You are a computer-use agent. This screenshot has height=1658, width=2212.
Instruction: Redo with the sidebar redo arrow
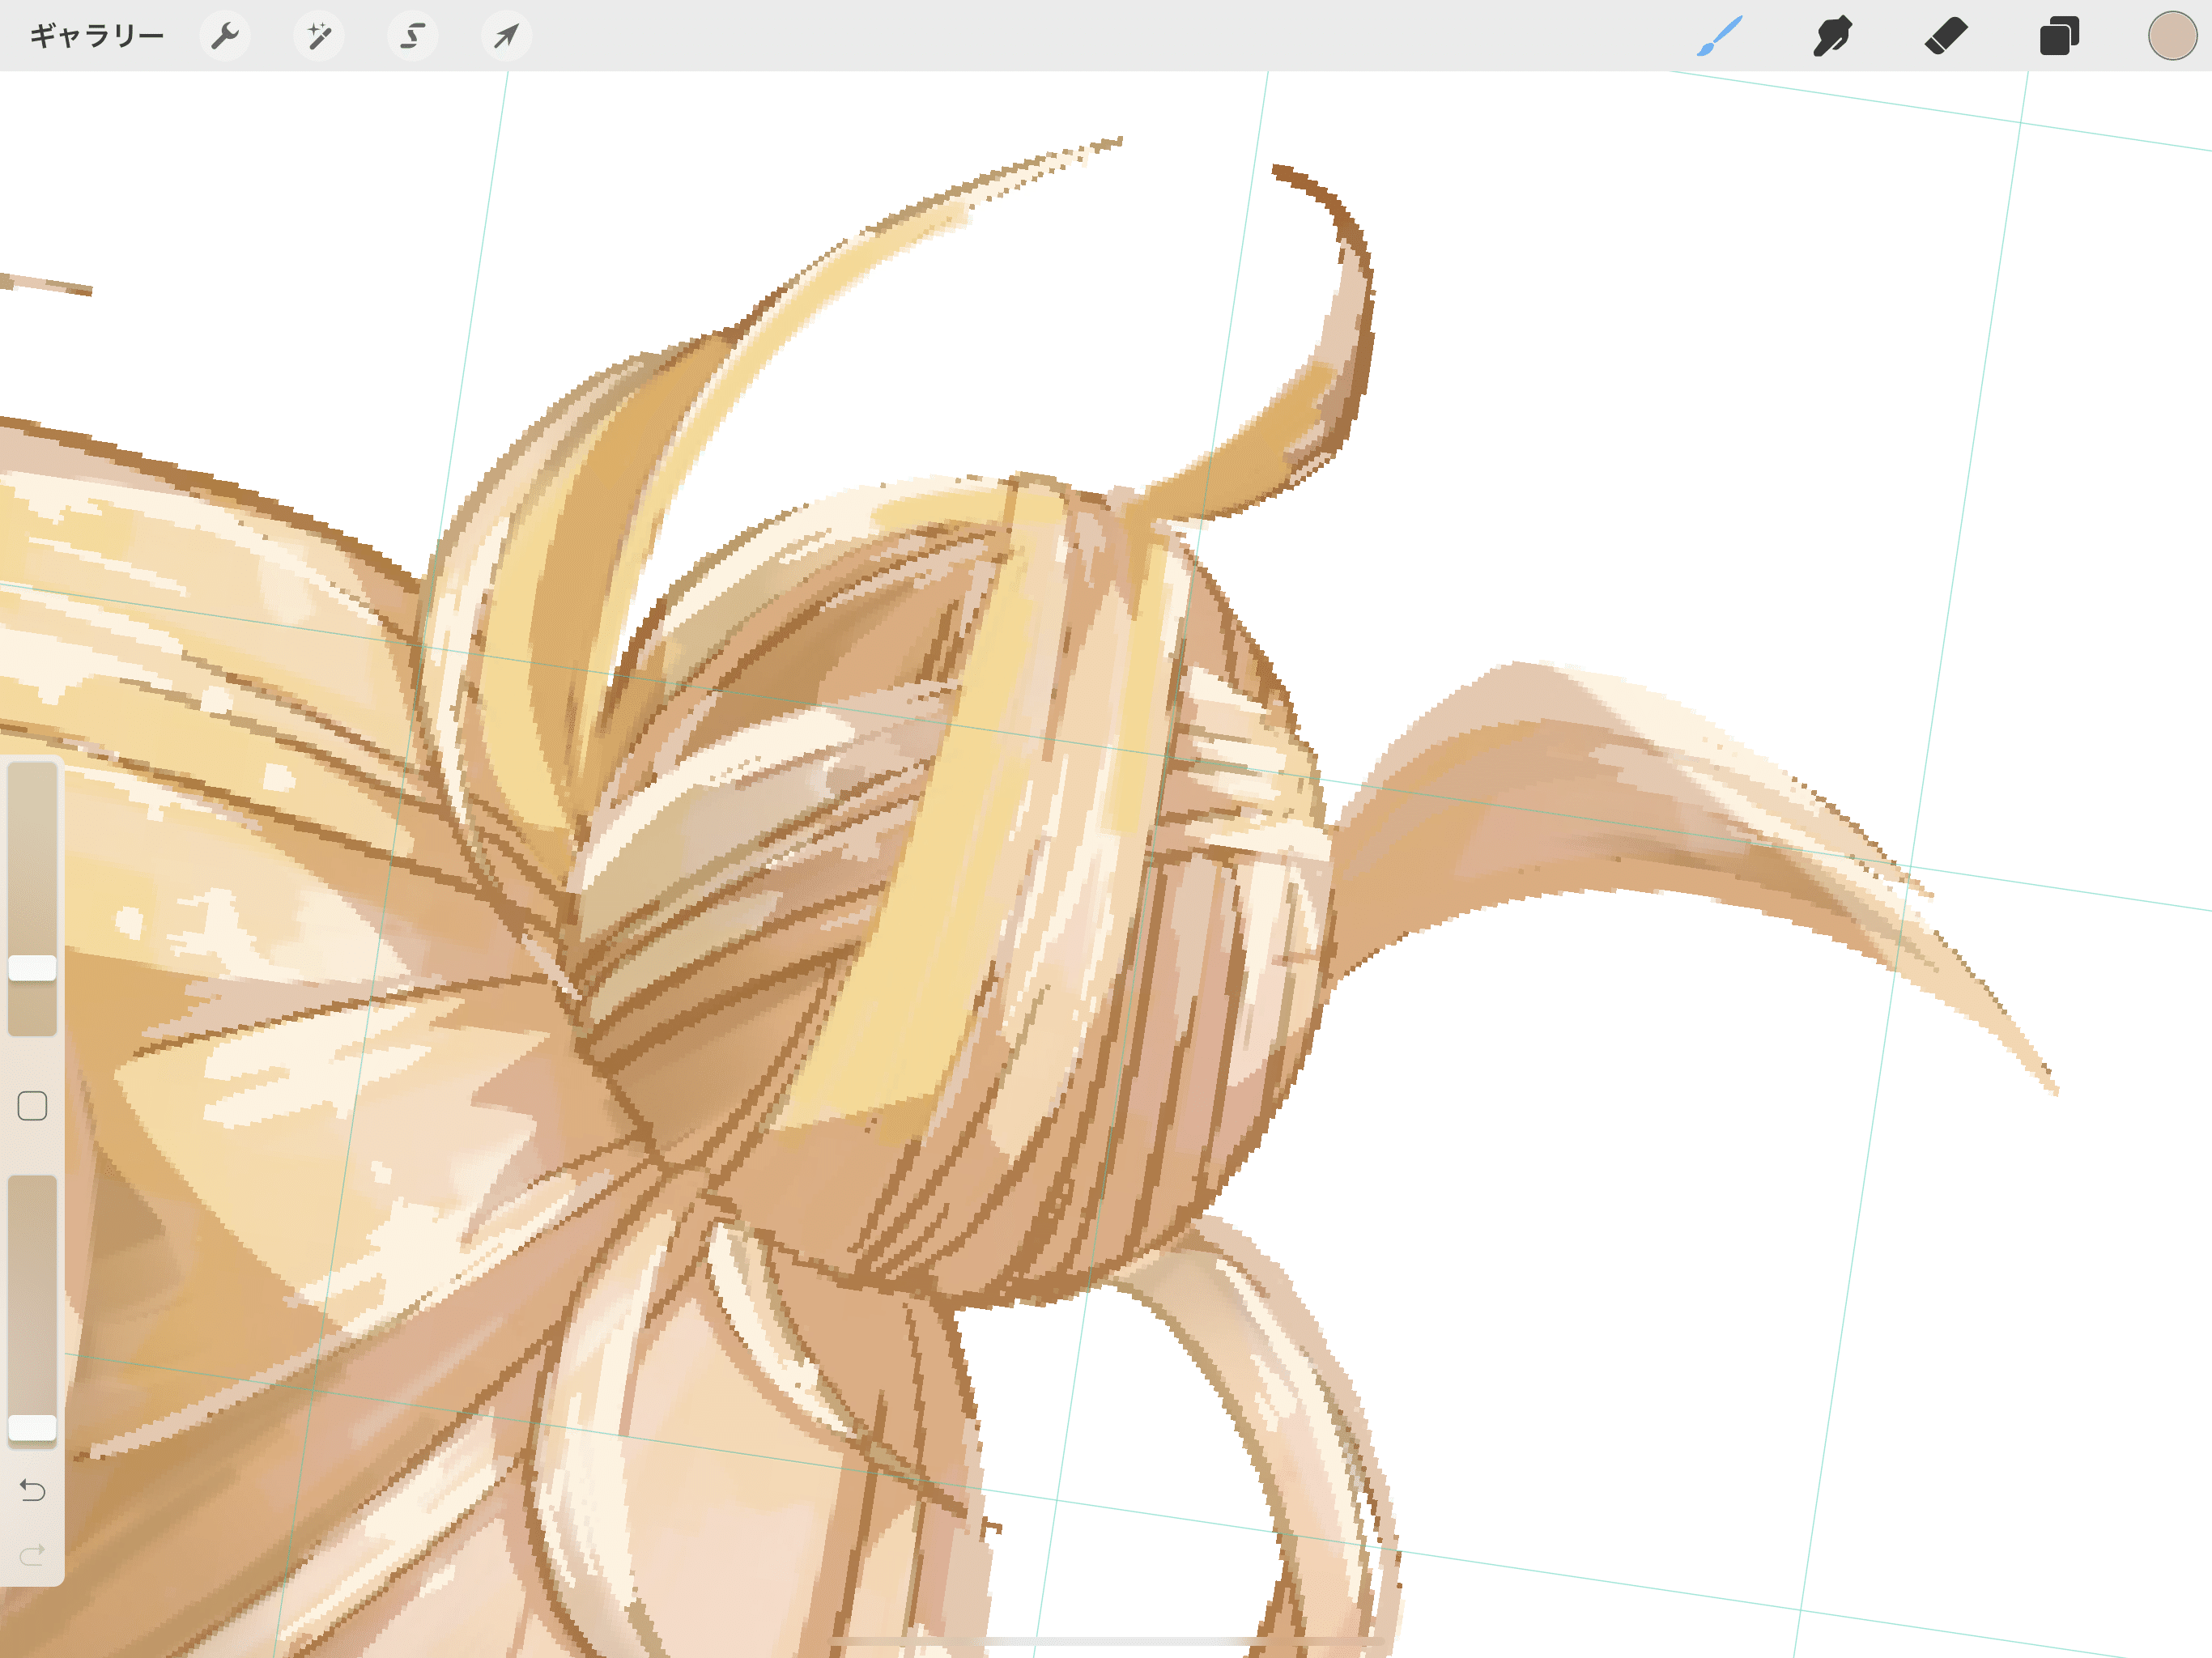coord(32,1554)
